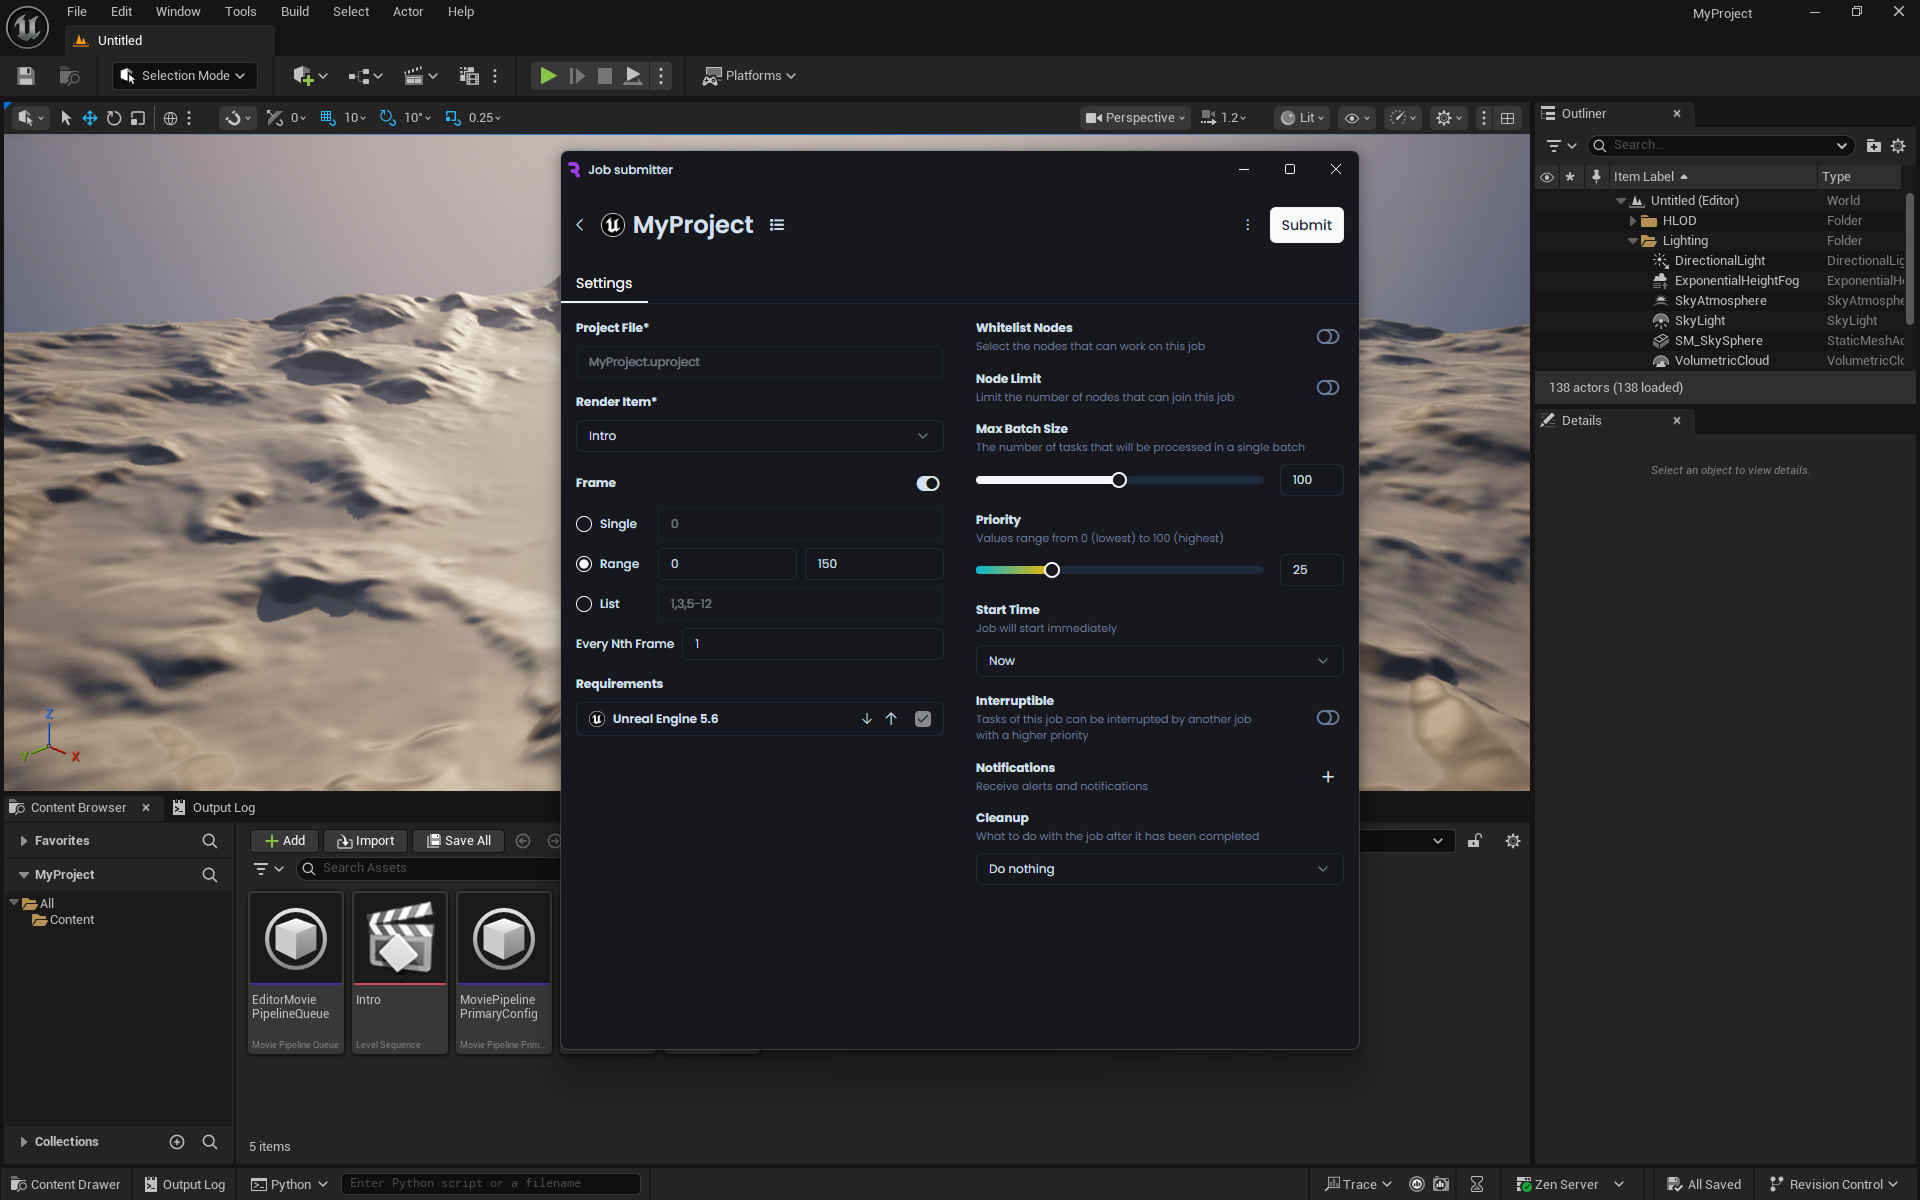Image resolution: width=1920 pixels, height=1200 pixels.
Task: Open the Actor menu
Action: 407,12
